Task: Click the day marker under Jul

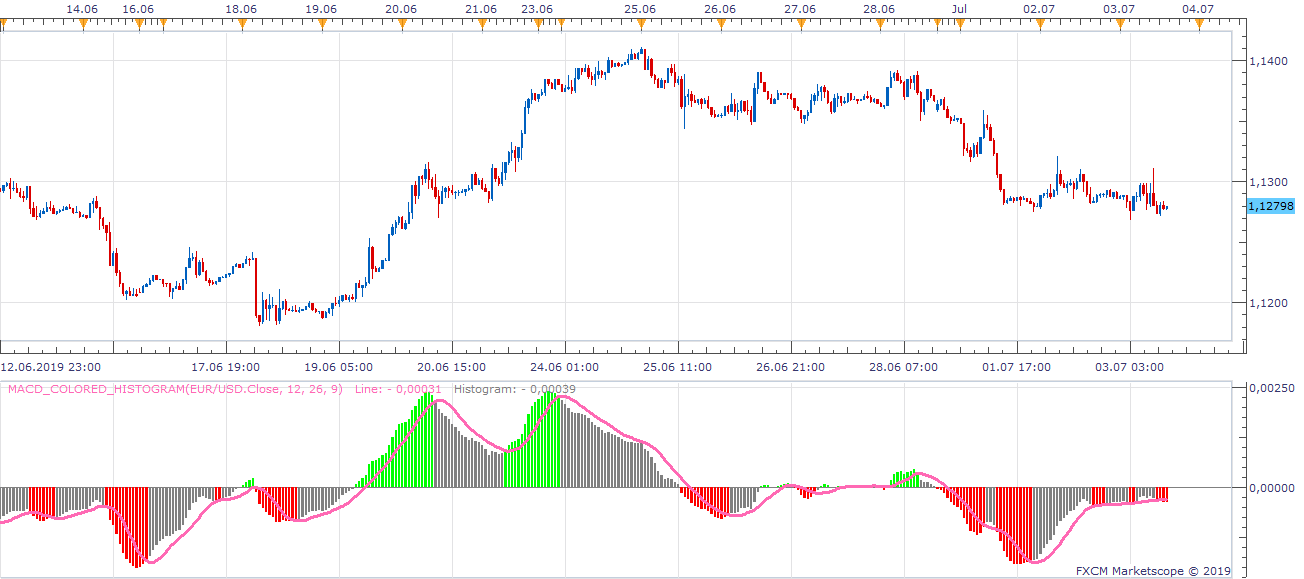Action: click(960, 22)
